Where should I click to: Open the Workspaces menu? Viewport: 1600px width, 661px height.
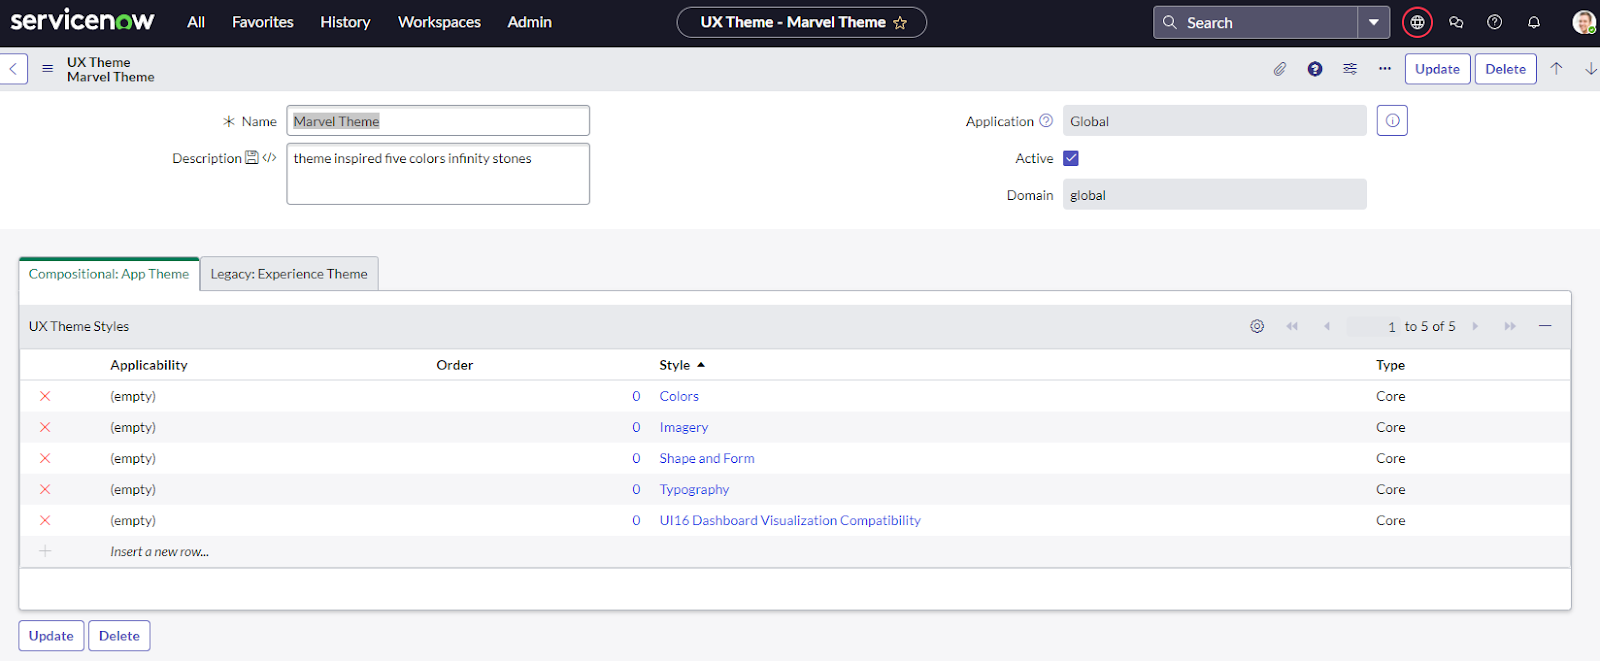(x=439, y=22)
